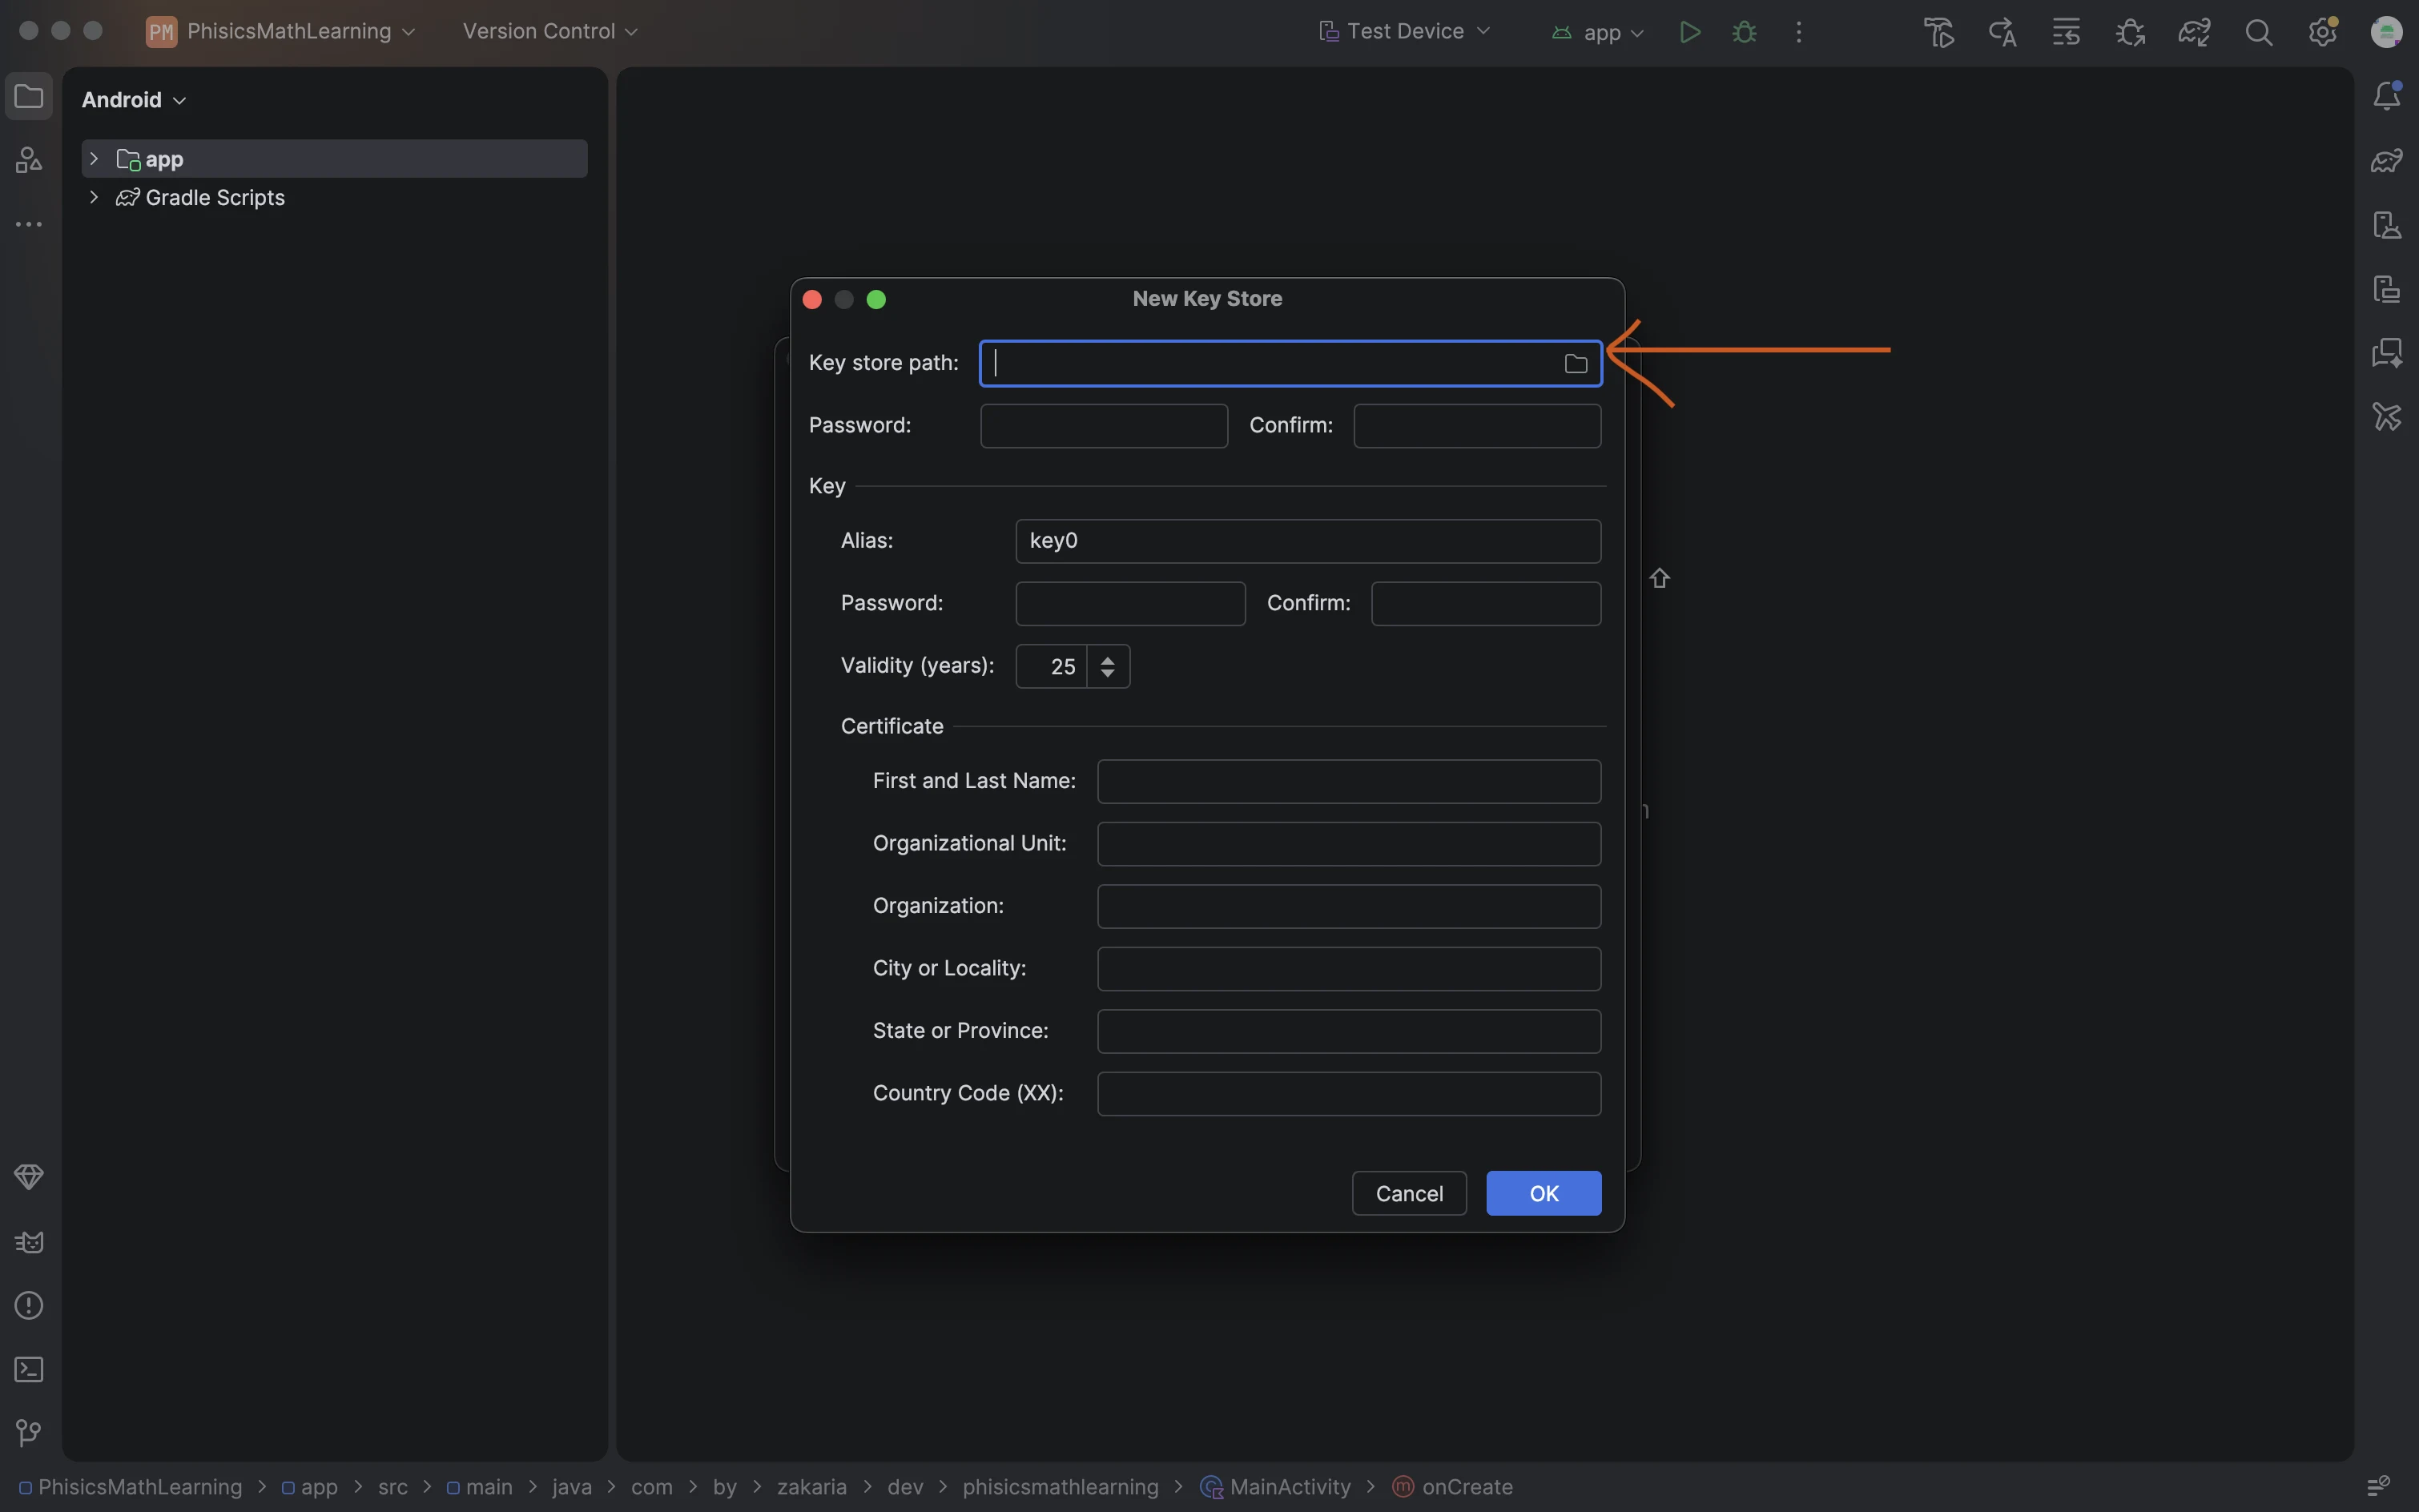Open Test Device selector dropdown
Viewport: 2419px width, 1512px height.
point(1404,31)
